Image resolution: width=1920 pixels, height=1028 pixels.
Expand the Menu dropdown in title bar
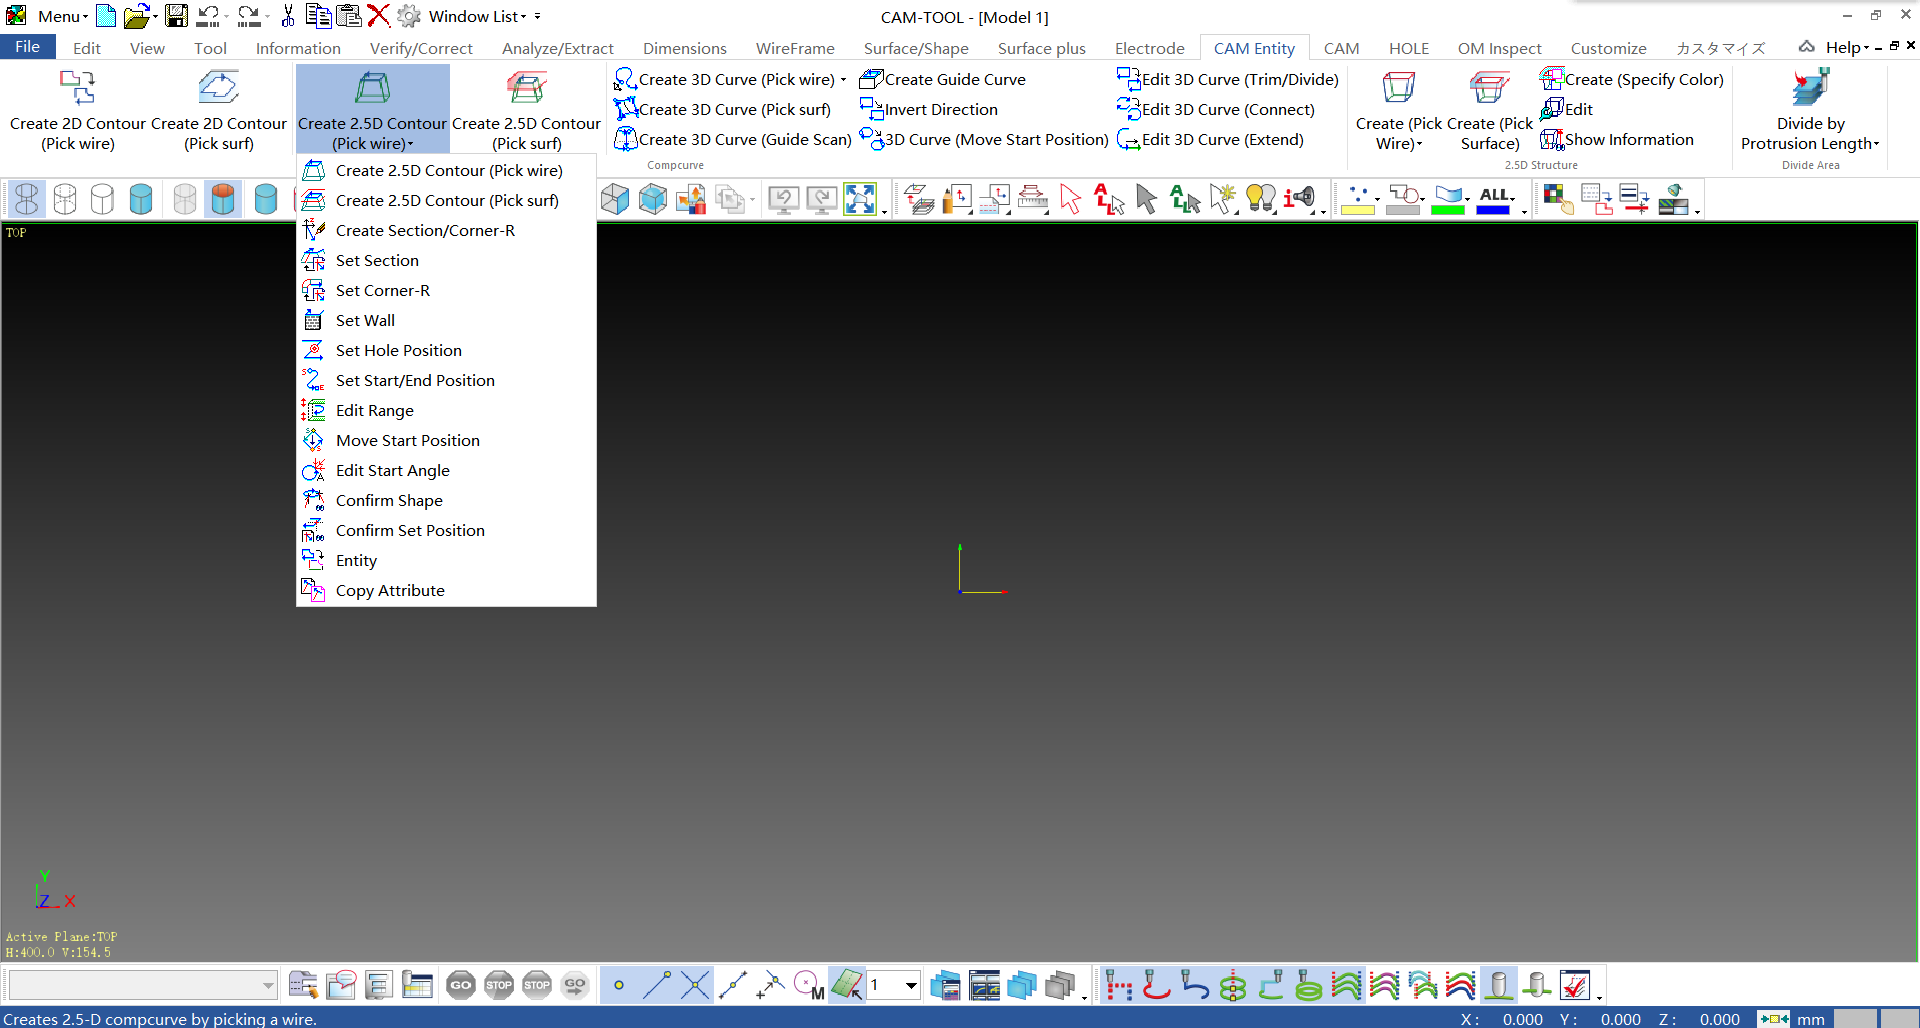62,16
